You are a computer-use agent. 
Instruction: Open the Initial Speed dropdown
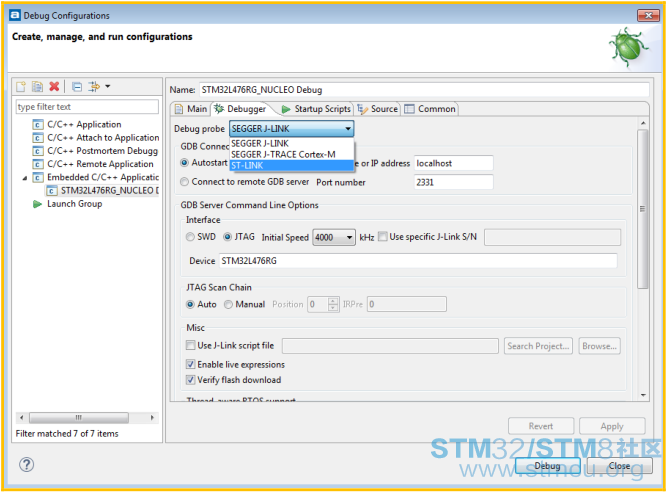tap(334, 237)
